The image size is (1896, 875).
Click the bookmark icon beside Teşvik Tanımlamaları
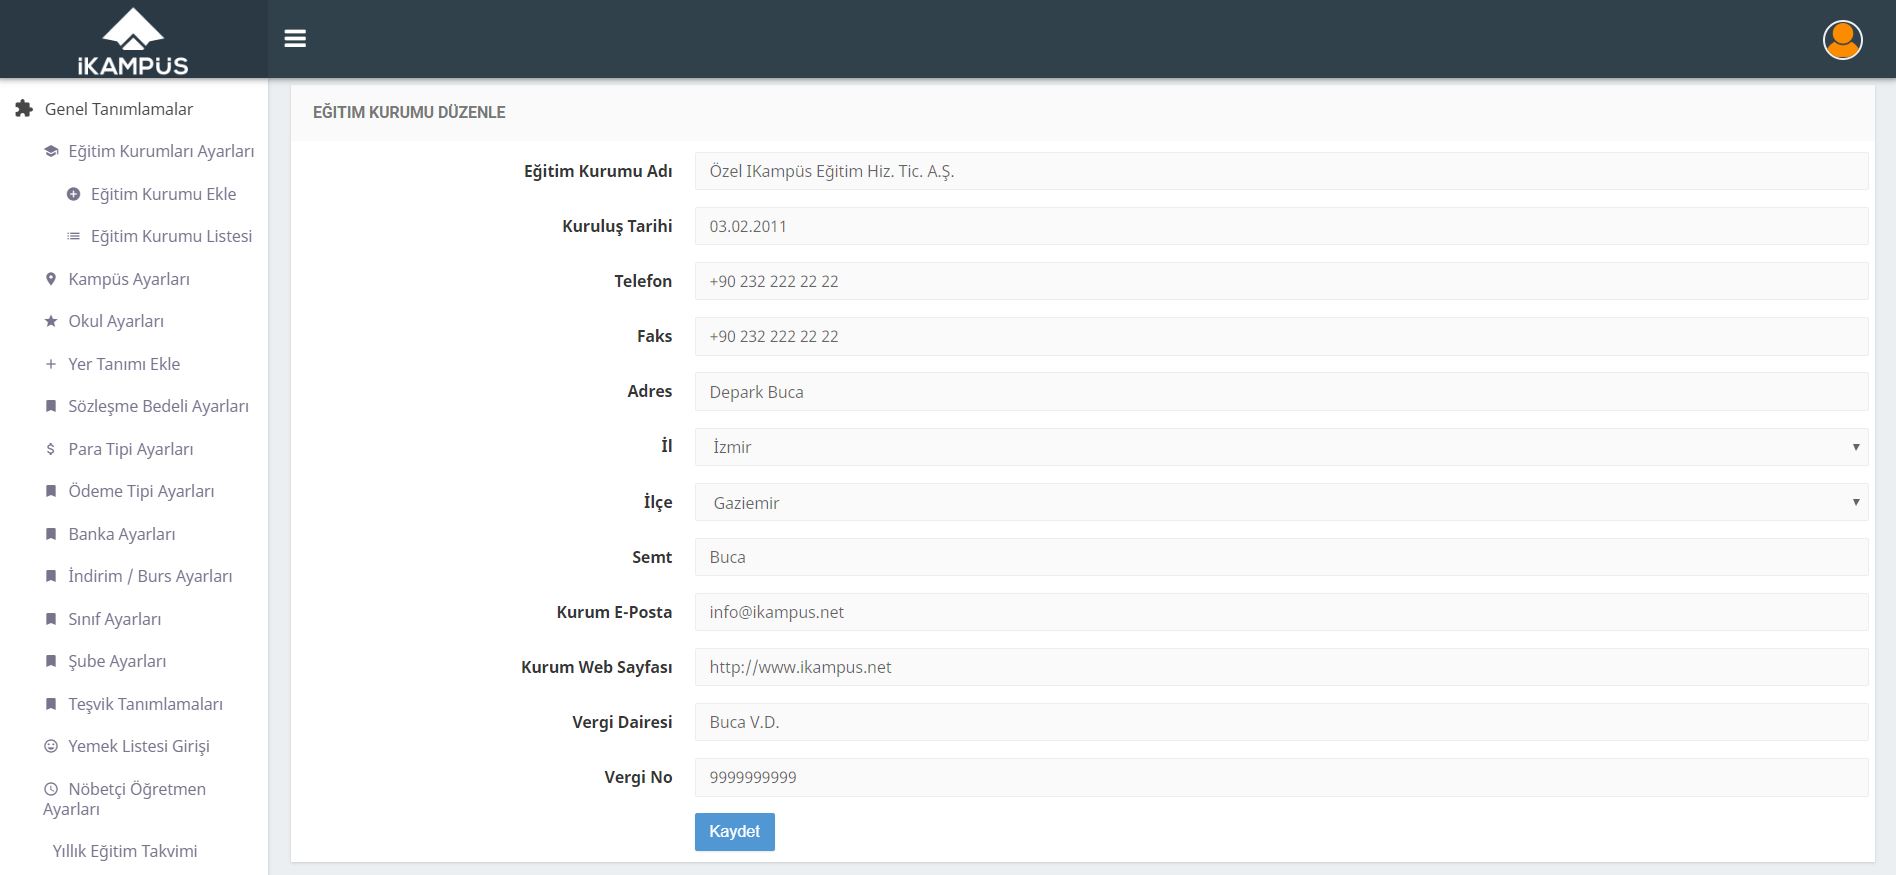click(x=51, y=704)
